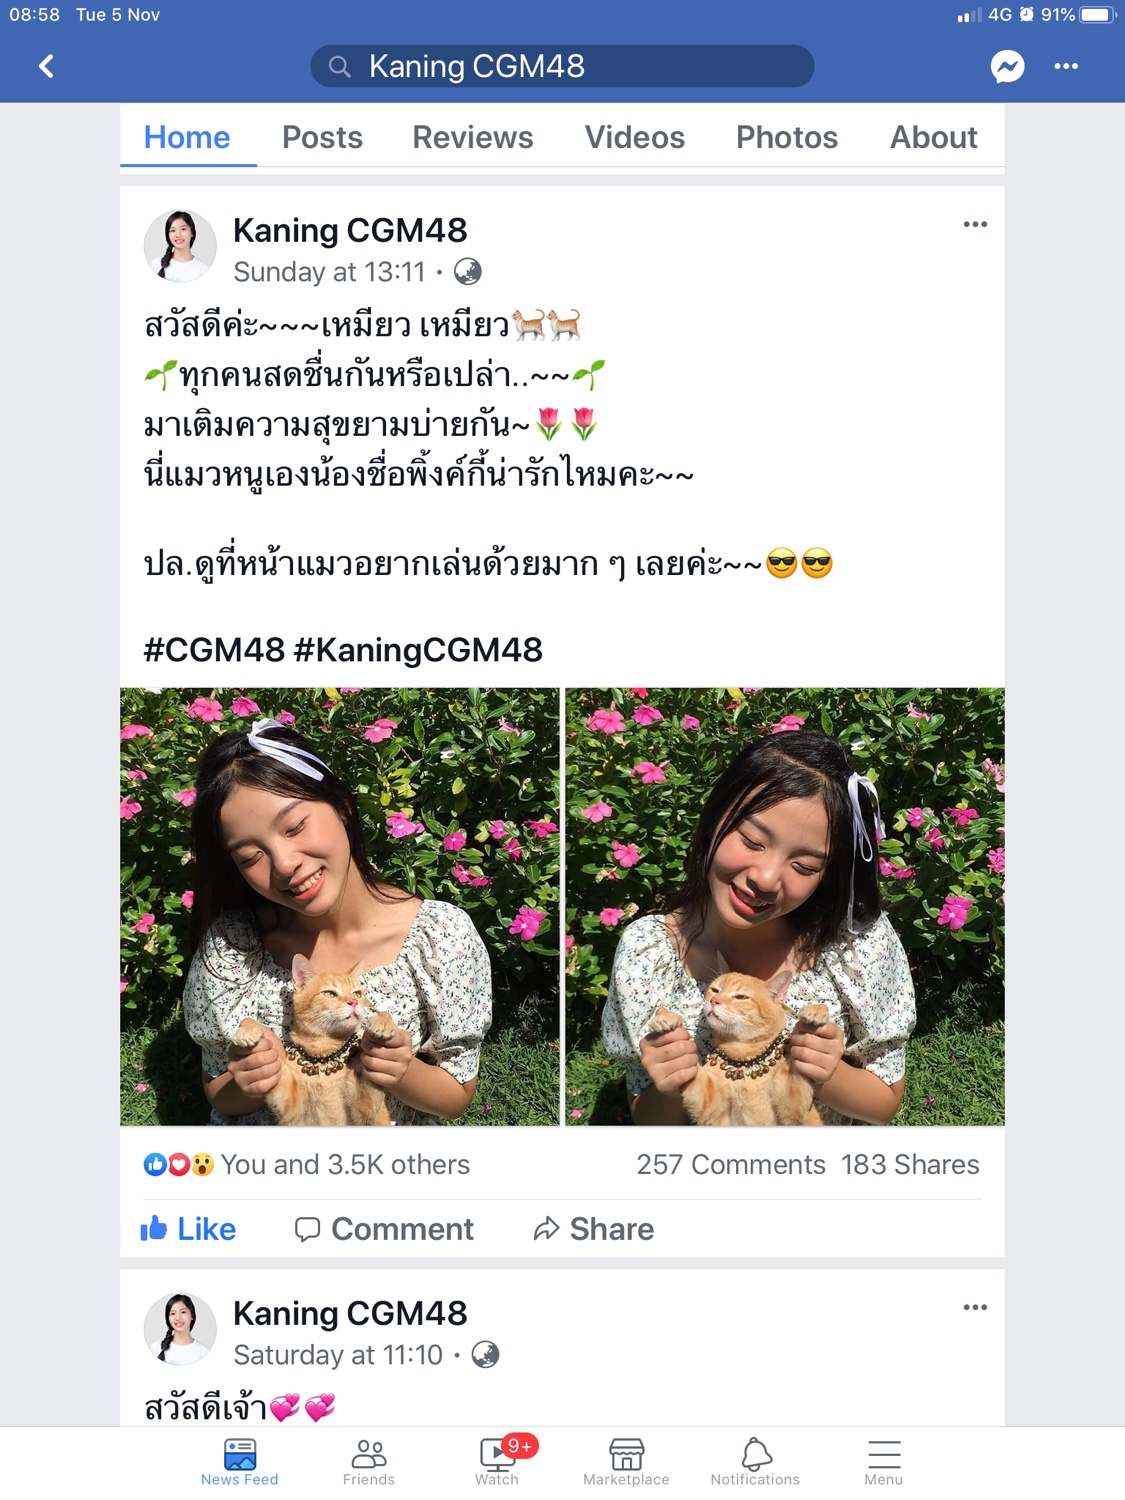Open the About tab
This screenshot has height=1500, width=1125.
click(x=934, y=137)
